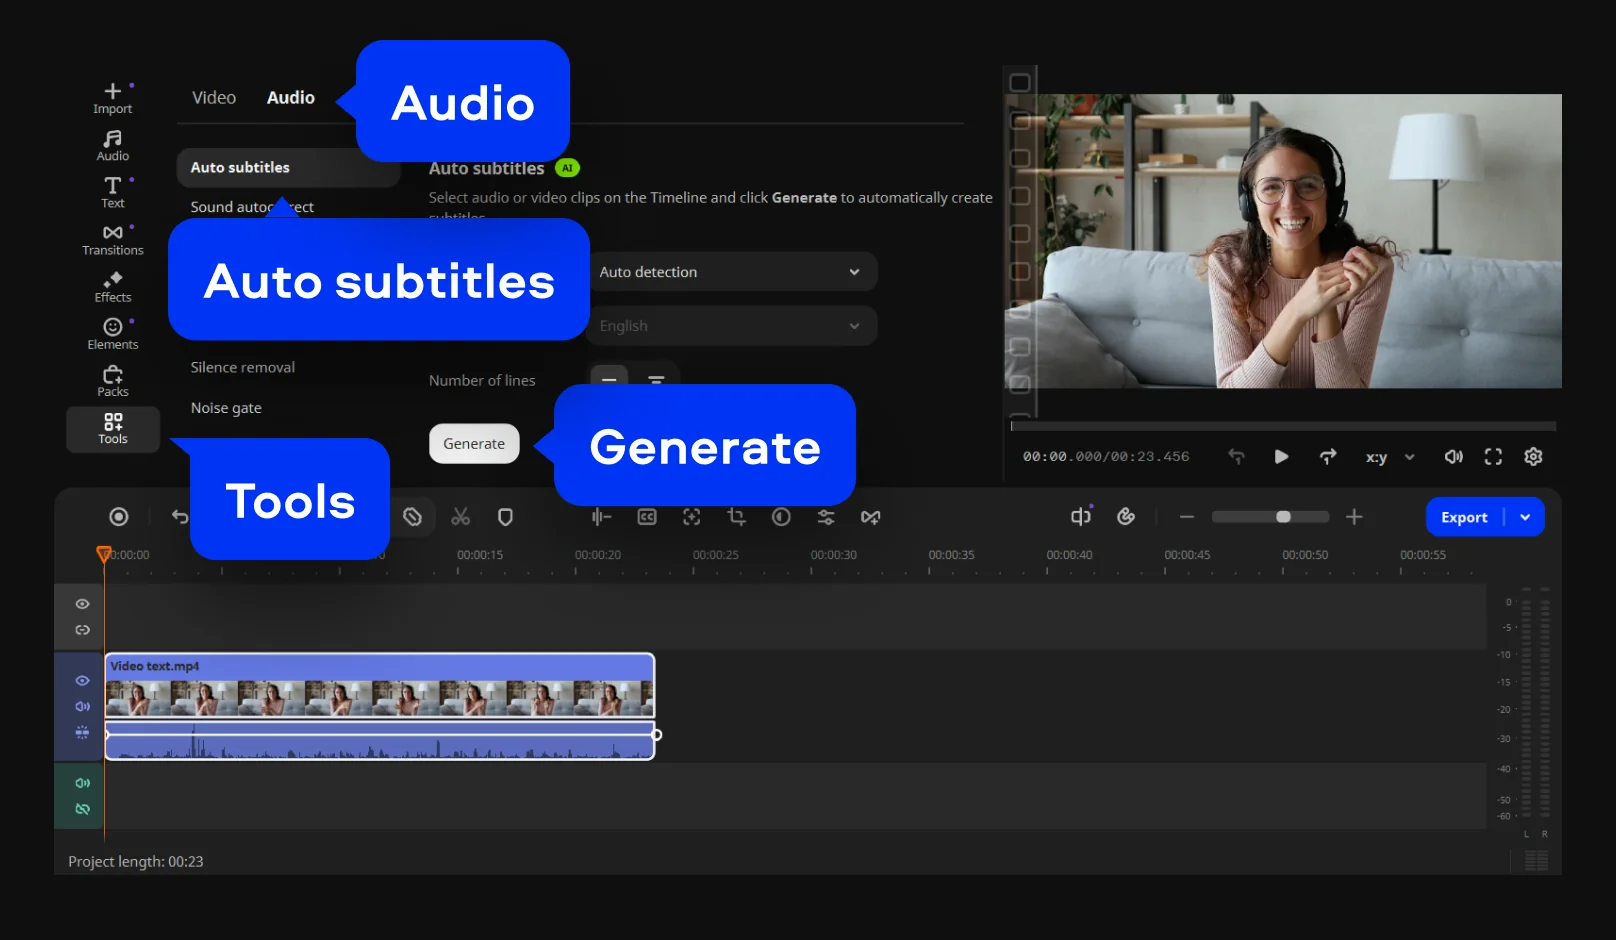Image resolution: width=1616 pixels, height=940 pixels.
Task: Hide the main video track using its eye icon
Action: 82,681
